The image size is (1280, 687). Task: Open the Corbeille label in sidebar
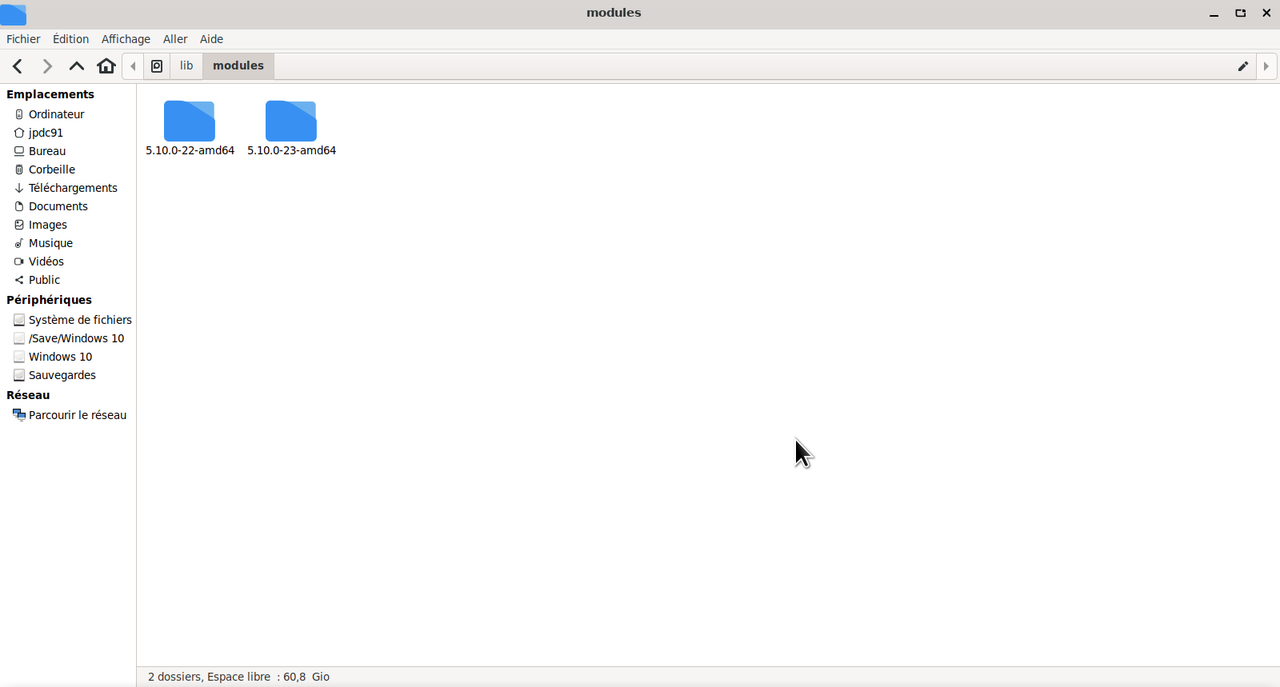click(52, 170)
